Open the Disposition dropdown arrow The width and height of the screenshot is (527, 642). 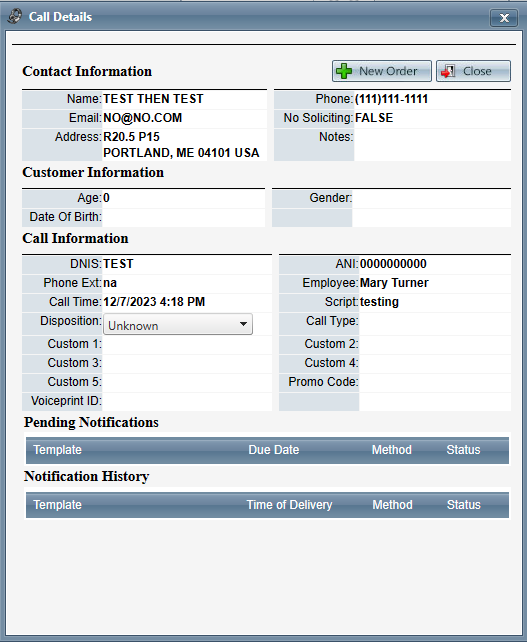(243, 324)
